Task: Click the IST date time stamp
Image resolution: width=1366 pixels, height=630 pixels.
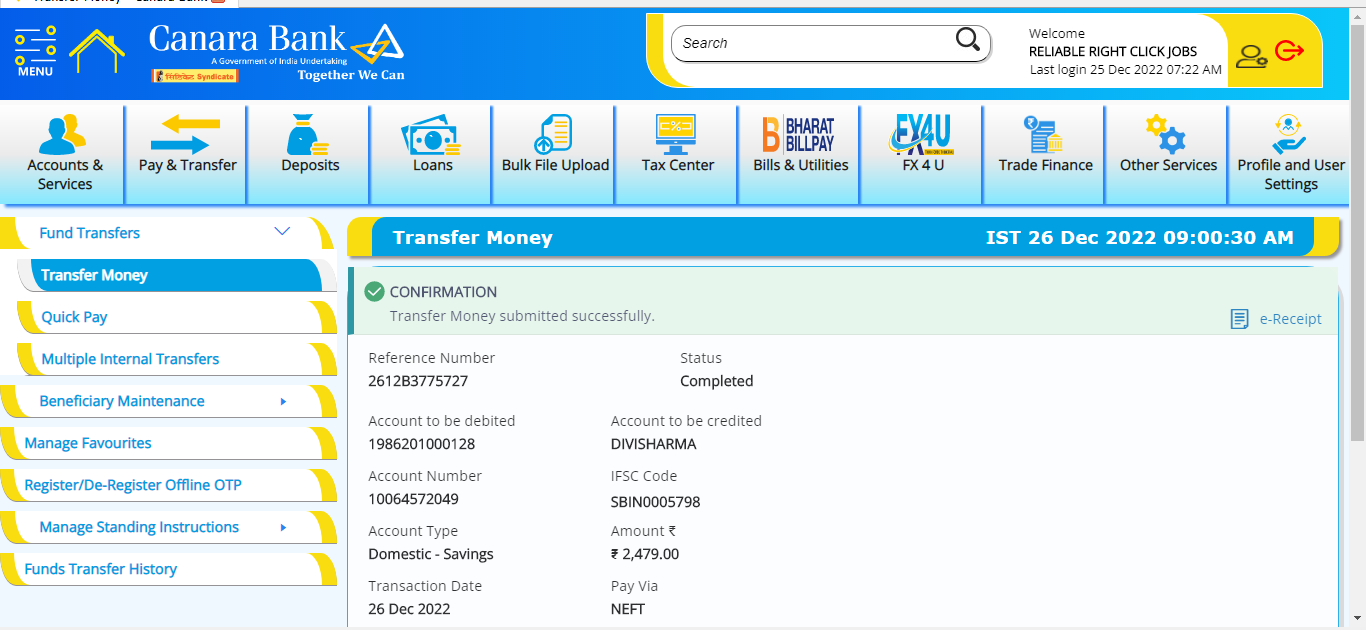Action: 1140,238
